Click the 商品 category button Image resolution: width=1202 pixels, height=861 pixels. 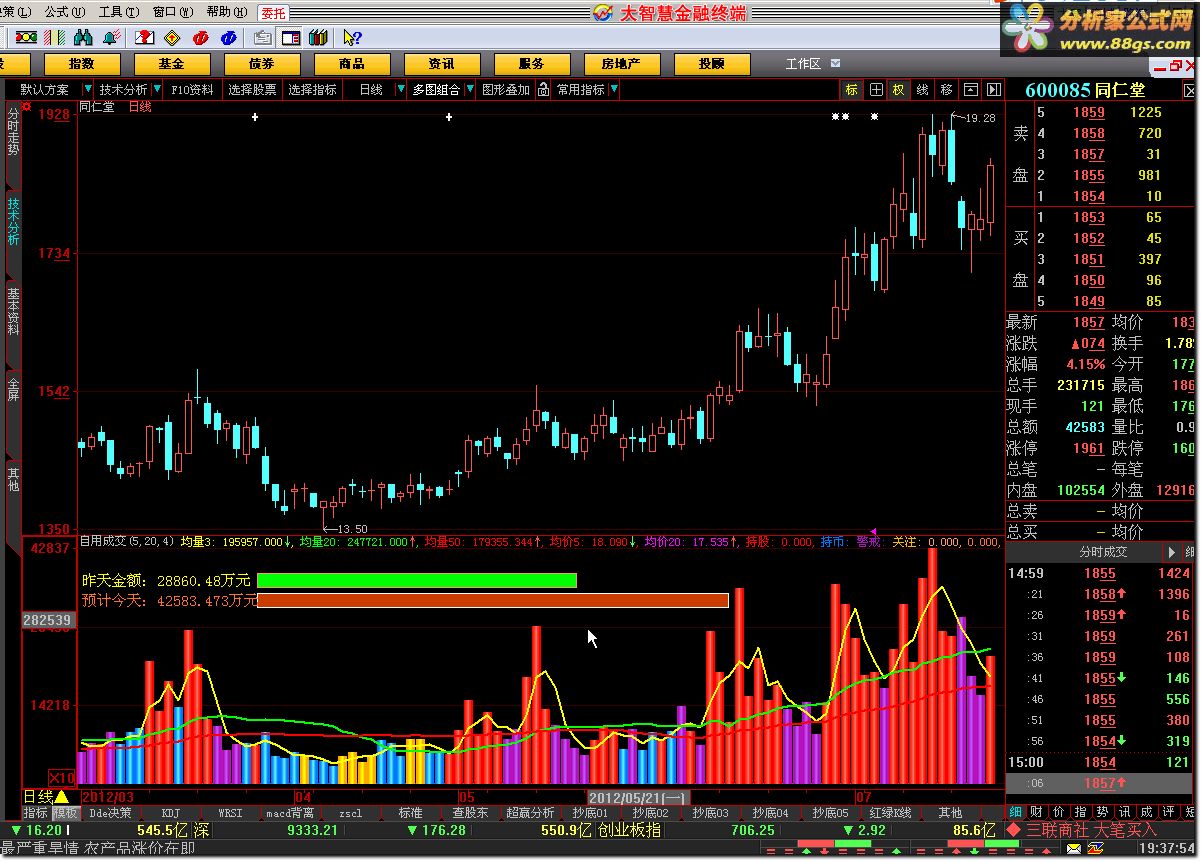click(352, 64)
